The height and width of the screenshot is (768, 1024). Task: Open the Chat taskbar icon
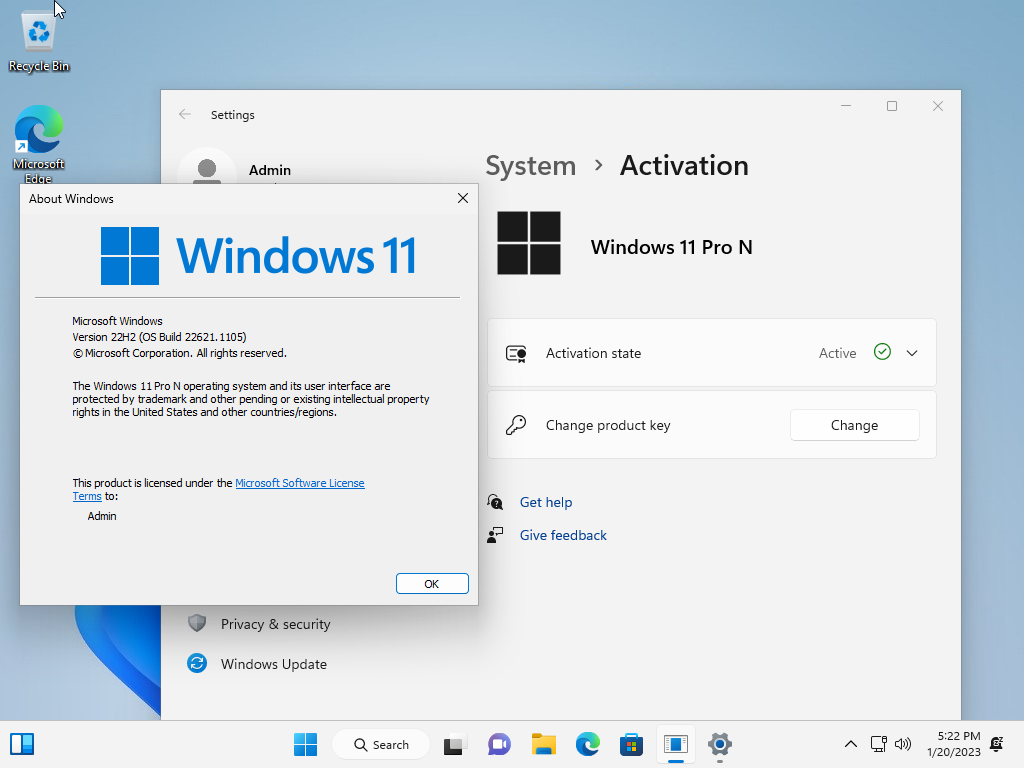(x=499, y=744)
